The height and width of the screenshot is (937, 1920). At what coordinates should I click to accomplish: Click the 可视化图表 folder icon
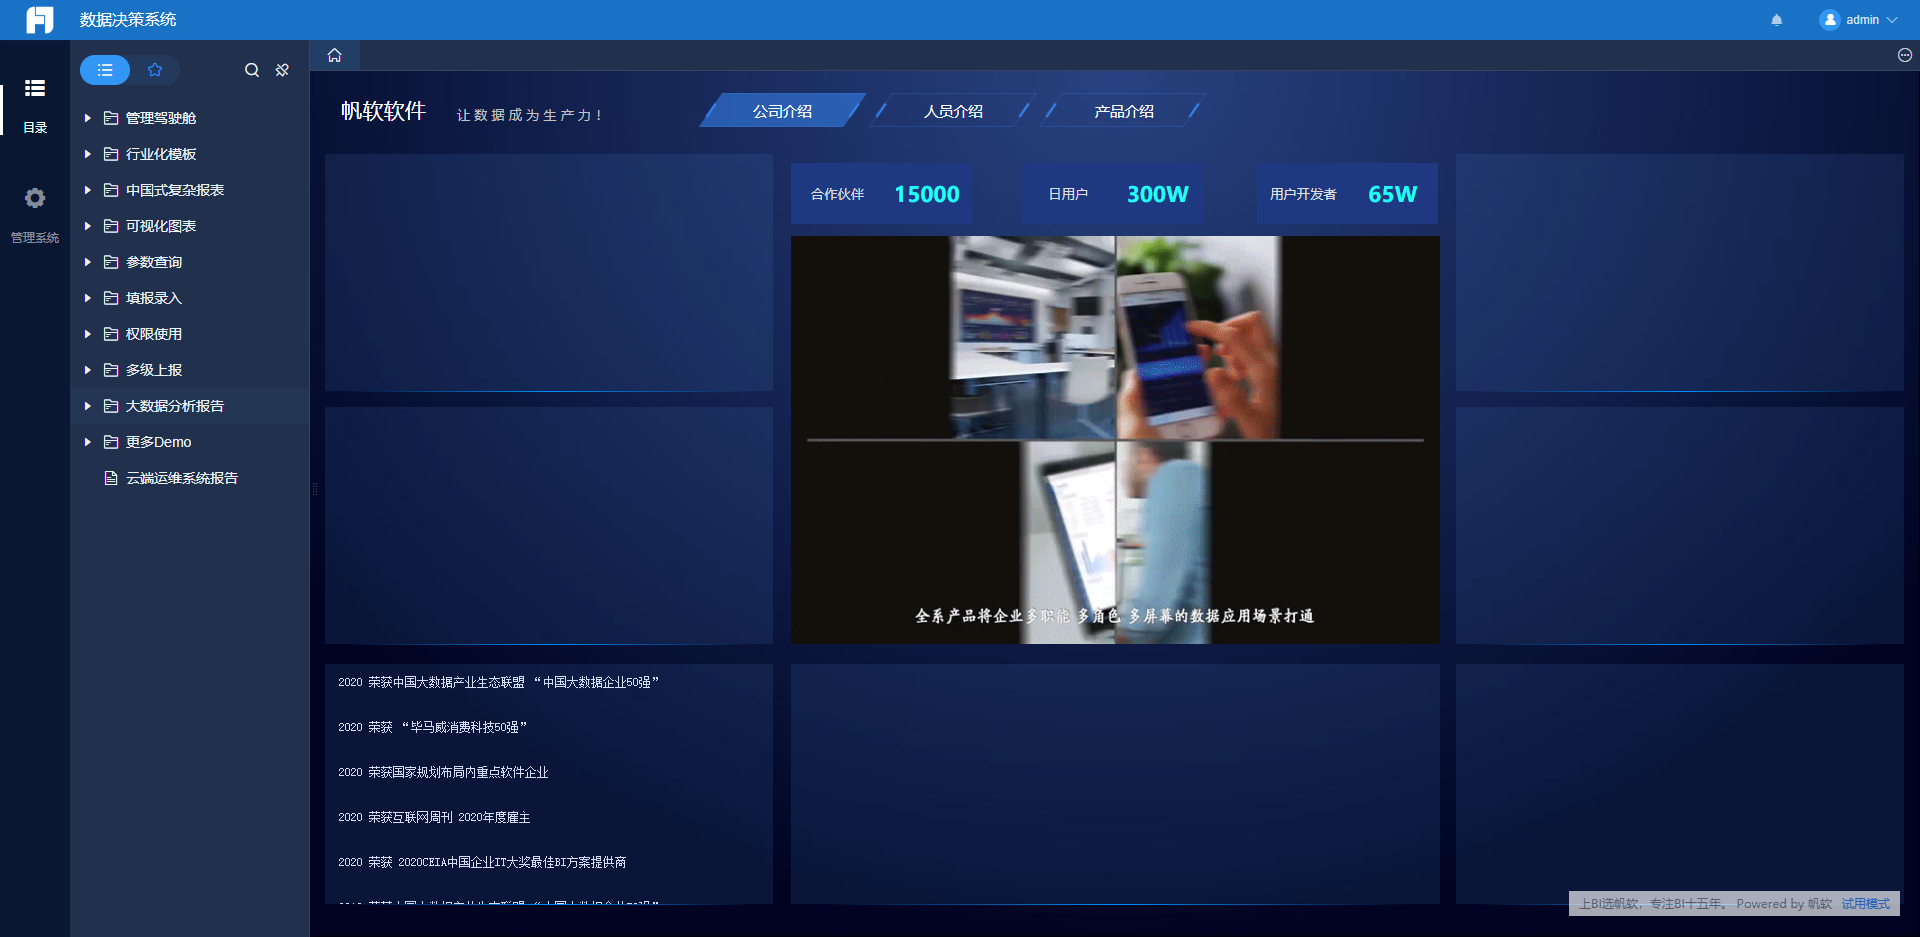click(x=111, y=226)
